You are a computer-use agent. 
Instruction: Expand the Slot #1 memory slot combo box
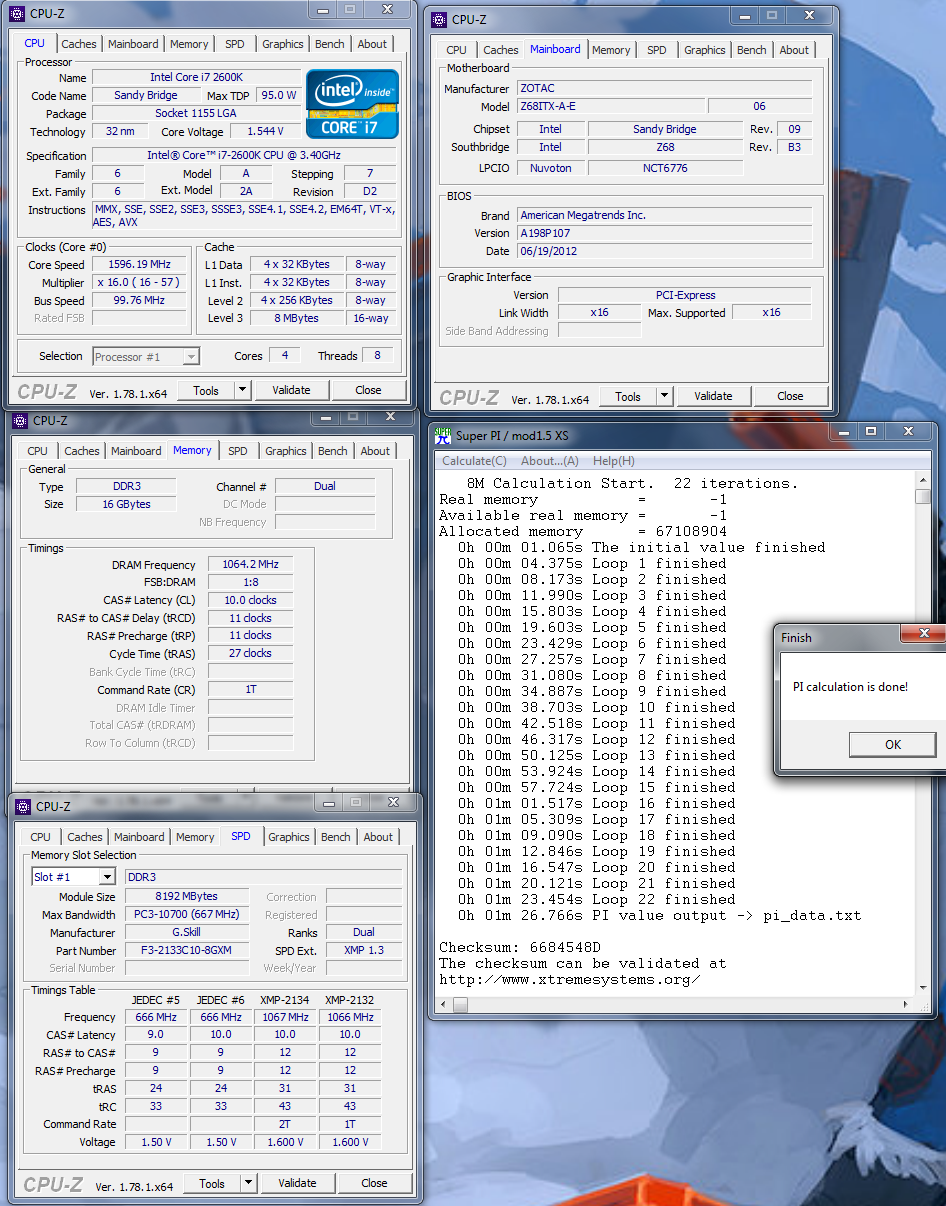(x=106, y=877)
